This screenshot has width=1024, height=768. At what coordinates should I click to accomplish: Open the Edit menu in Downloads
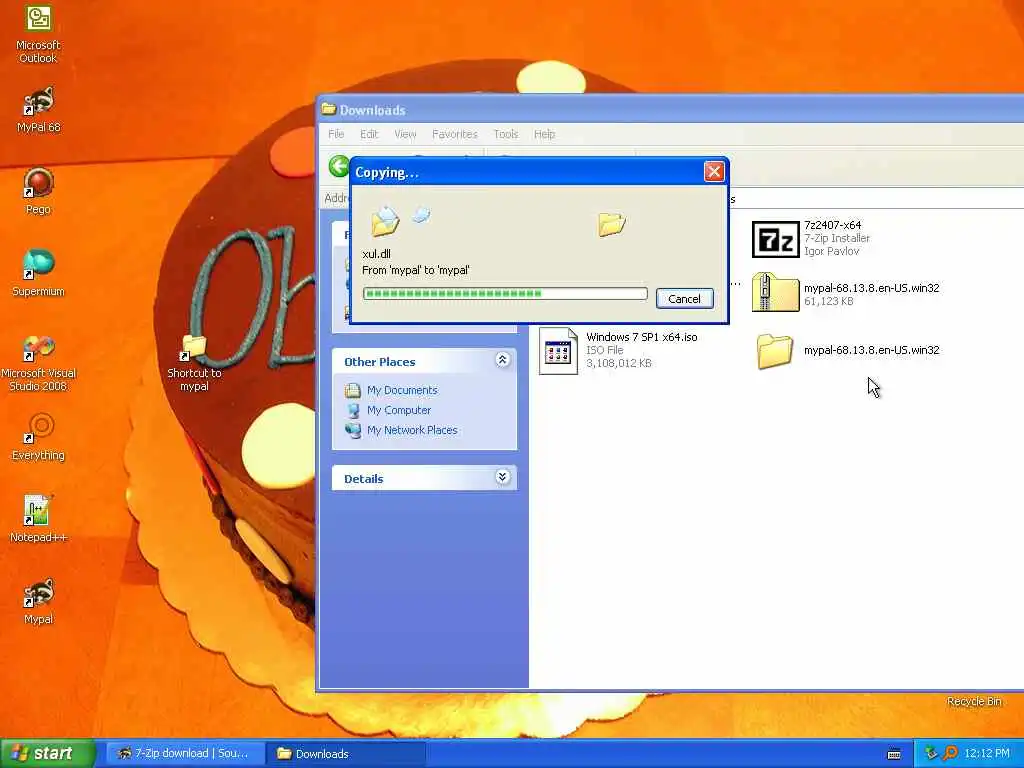click(369, 134)
